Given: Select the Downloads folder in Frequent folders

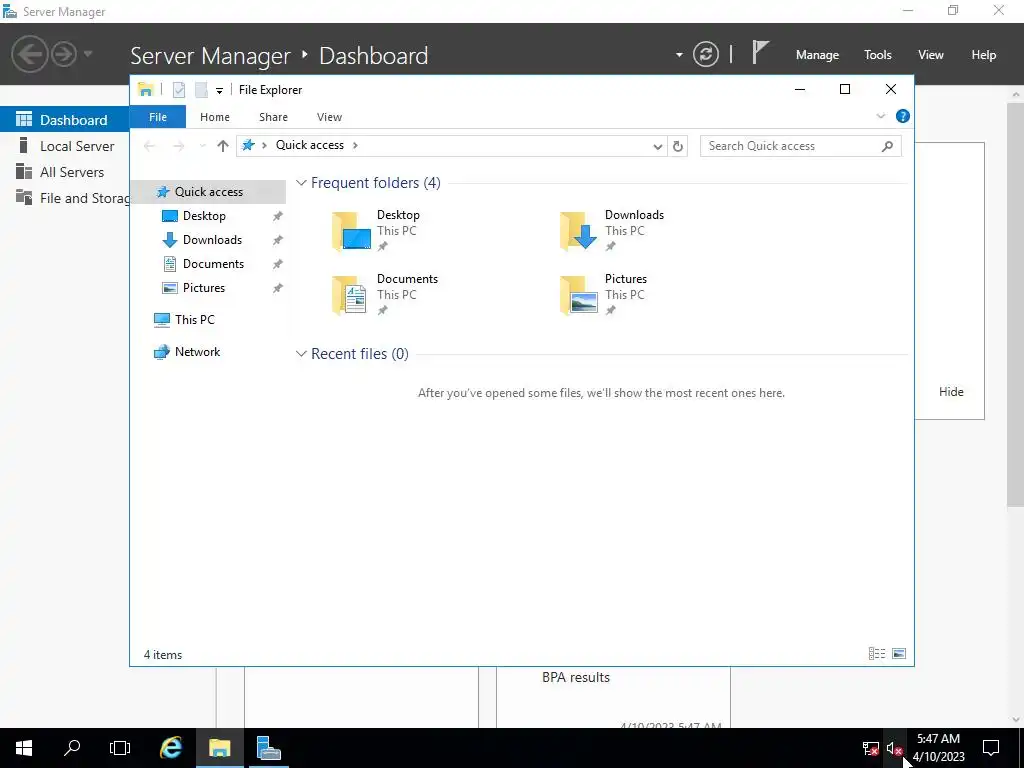Looking at the screenshot, I should [x=614, y=231].
